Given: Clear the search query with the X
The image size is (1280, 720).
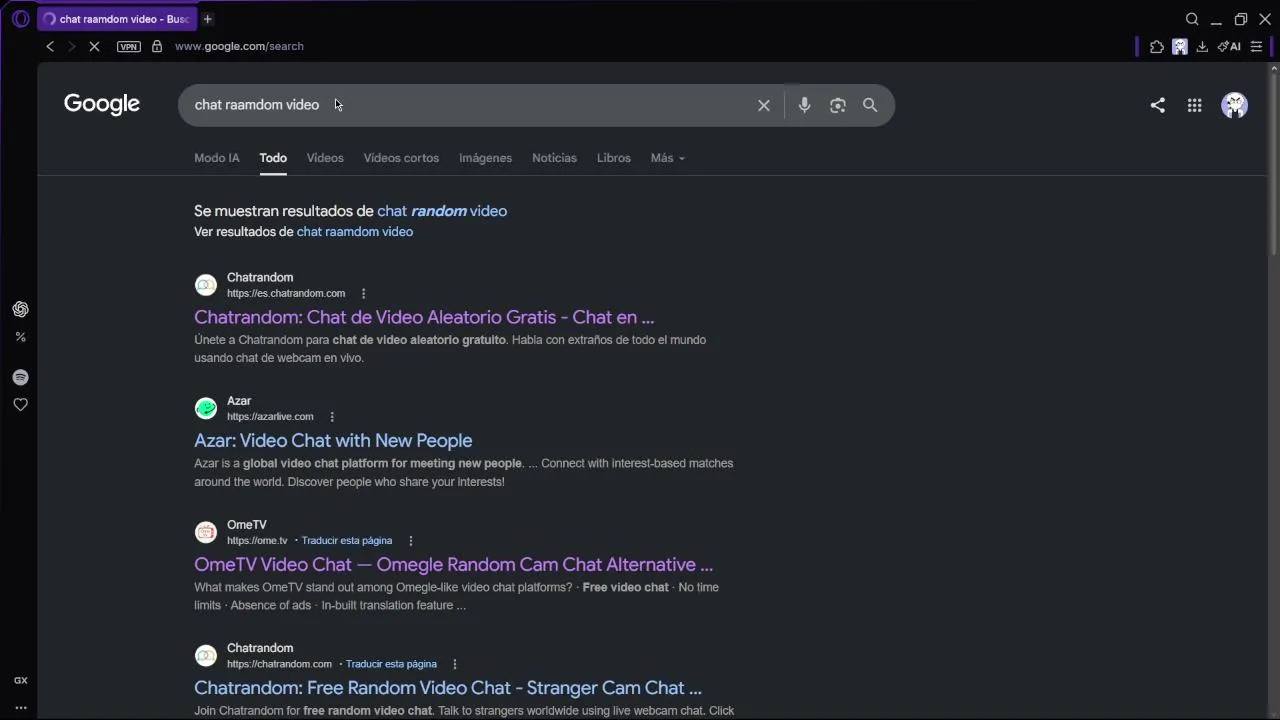Looking at the screenshot, I should [764, 105].
